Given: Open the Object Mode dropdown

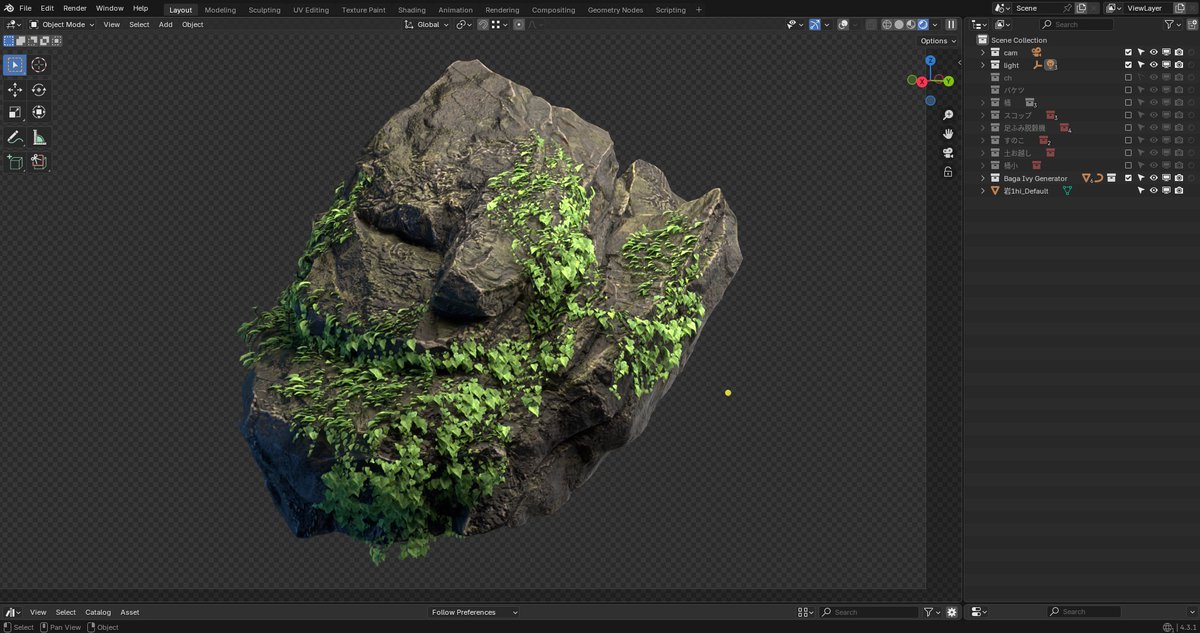Looking at the screenshot, I should click(x=61, y=24).
